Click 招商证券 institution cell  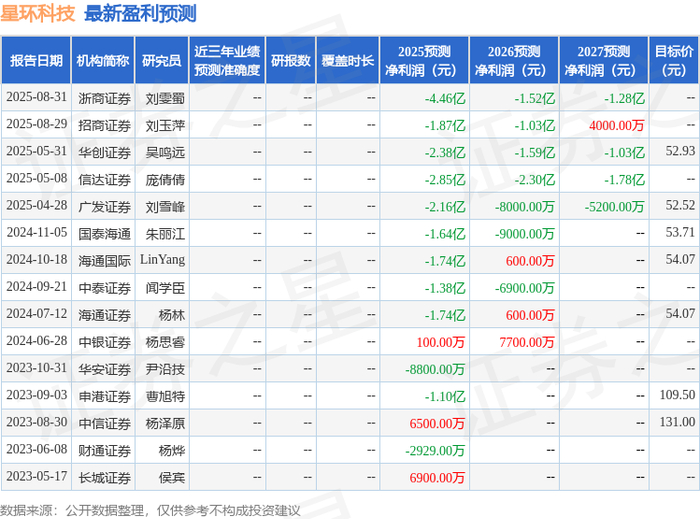click(x=104, y=125)
